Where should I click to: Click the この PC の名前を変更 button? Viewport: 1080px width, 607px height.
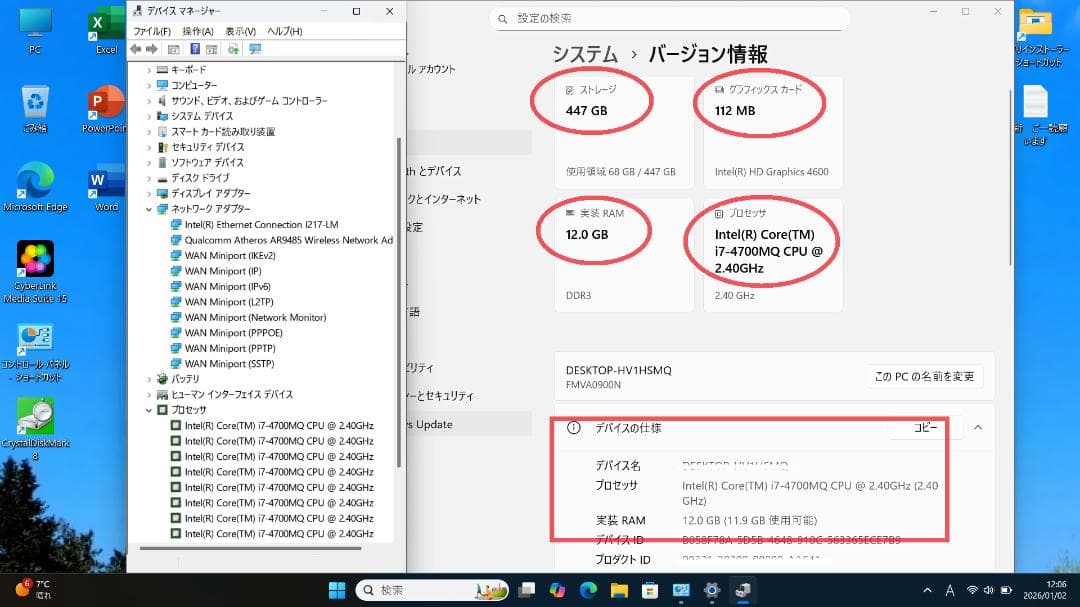tap(923, 376)
